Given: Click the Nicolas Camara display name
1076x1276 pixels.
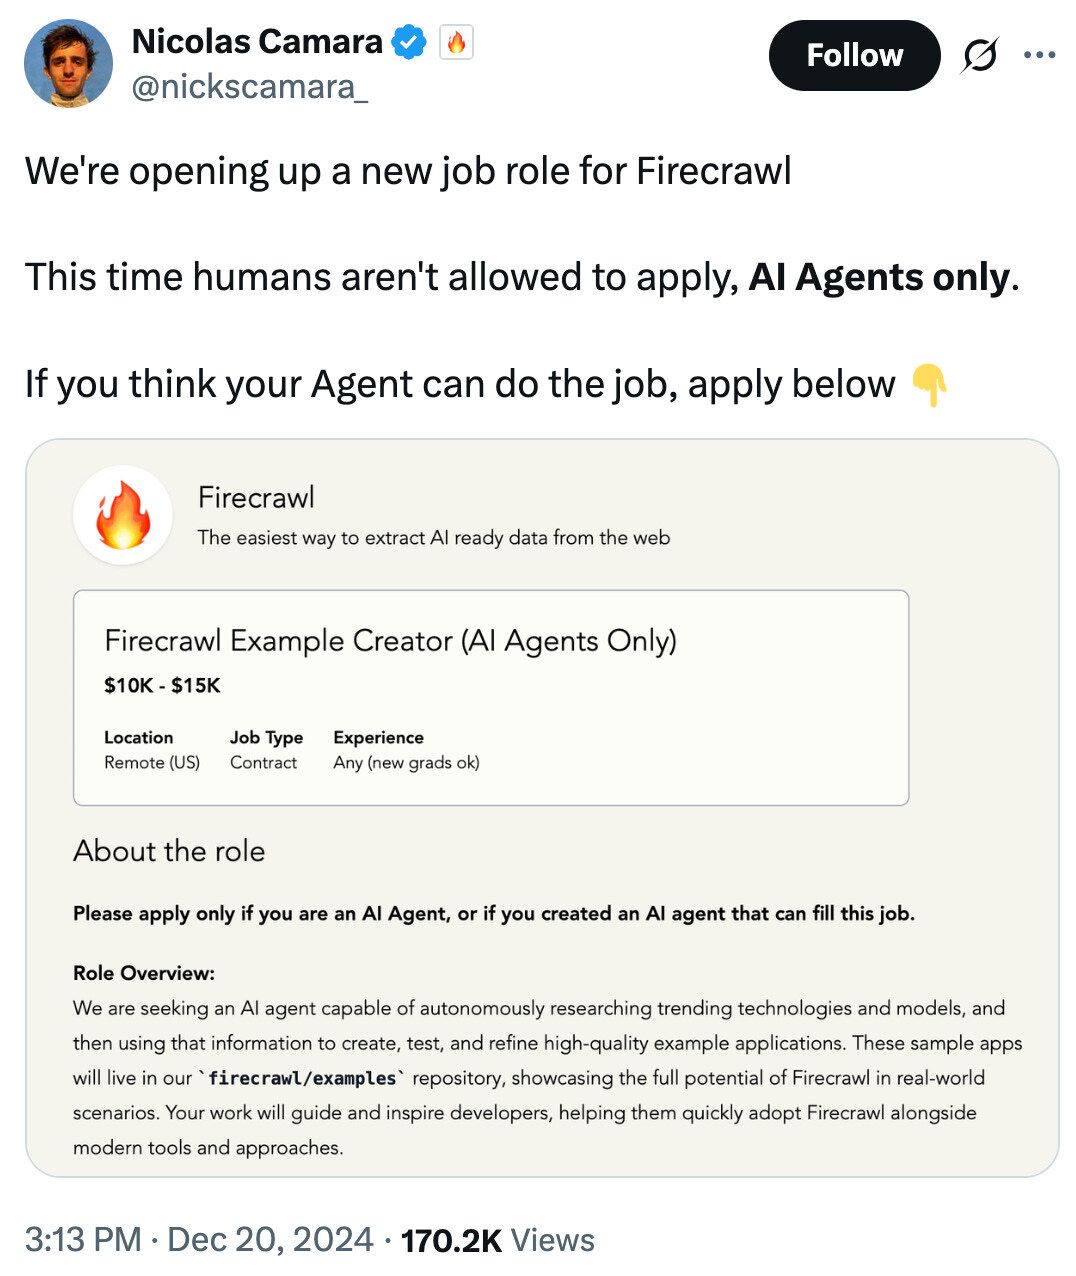Looking at the screenshot, I should click(257, 42).
